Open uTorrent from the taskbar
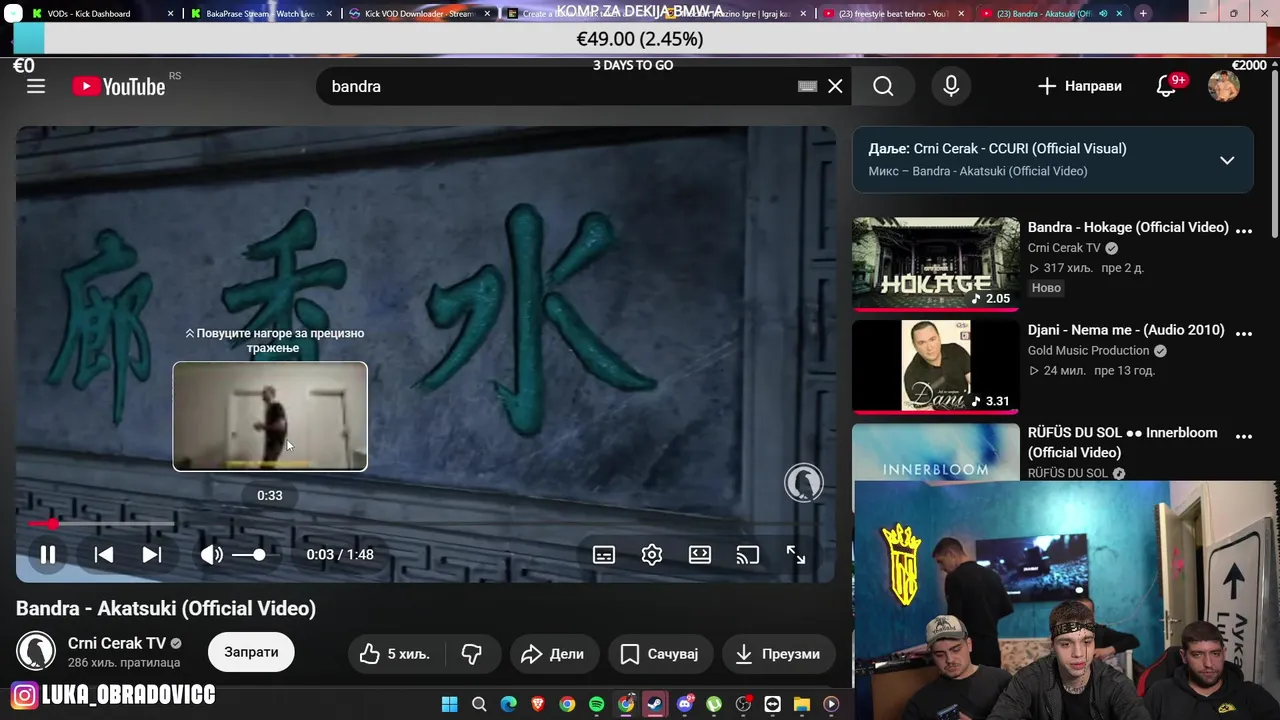The width and height of the screenshot is (1280, 720). point(714,705)
